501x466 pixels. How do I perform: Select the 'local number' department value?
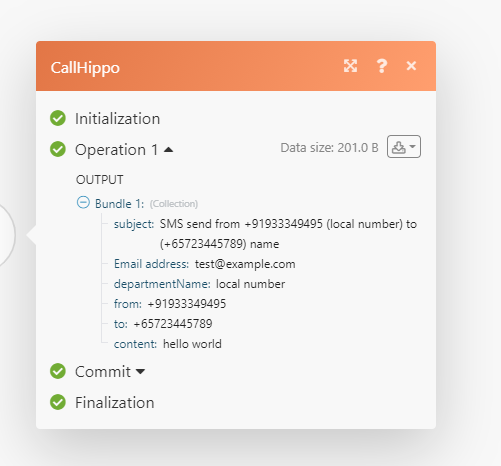250,284
